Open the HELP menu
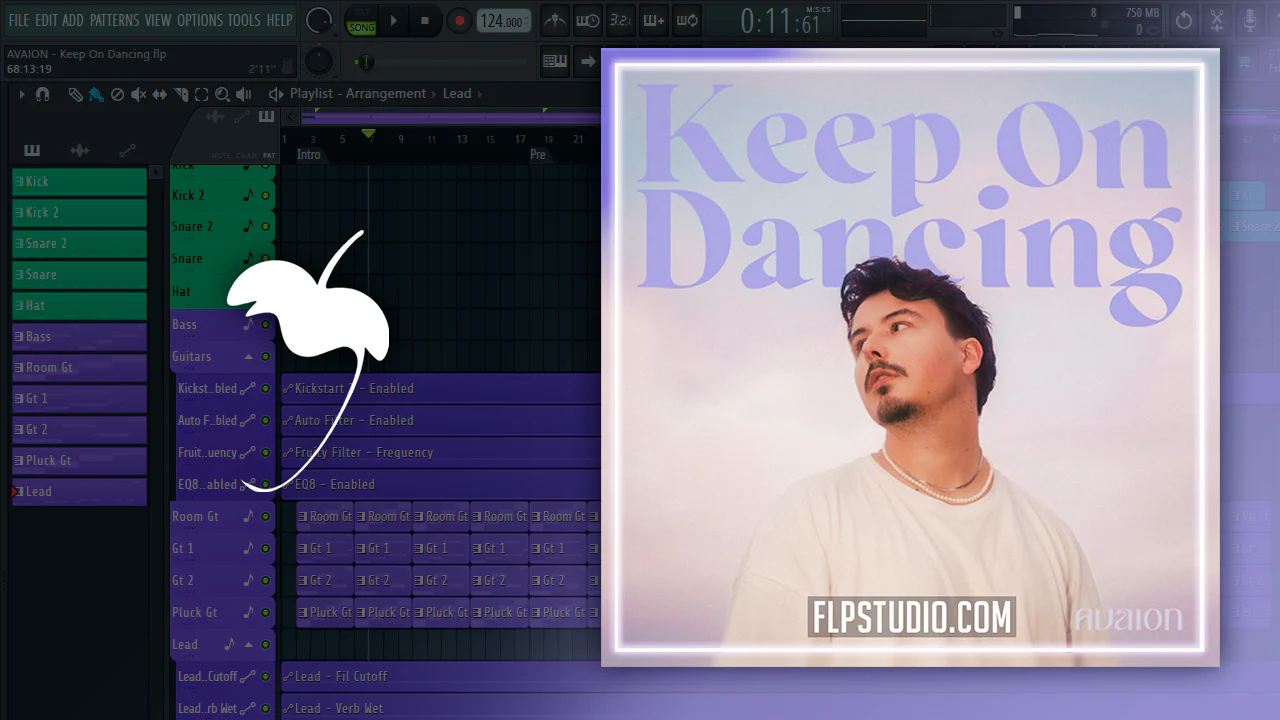The width and height of the screenshot is (1280, 720). tap(280, 20)
